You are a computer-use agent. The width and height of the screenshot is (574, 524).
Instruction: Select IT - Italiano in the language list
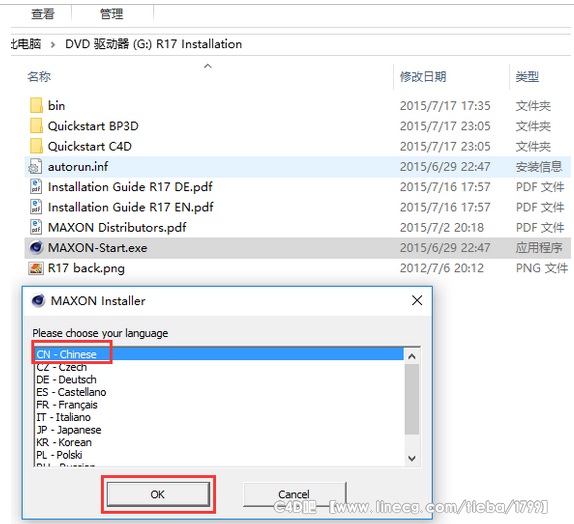(x=63, y=417)
